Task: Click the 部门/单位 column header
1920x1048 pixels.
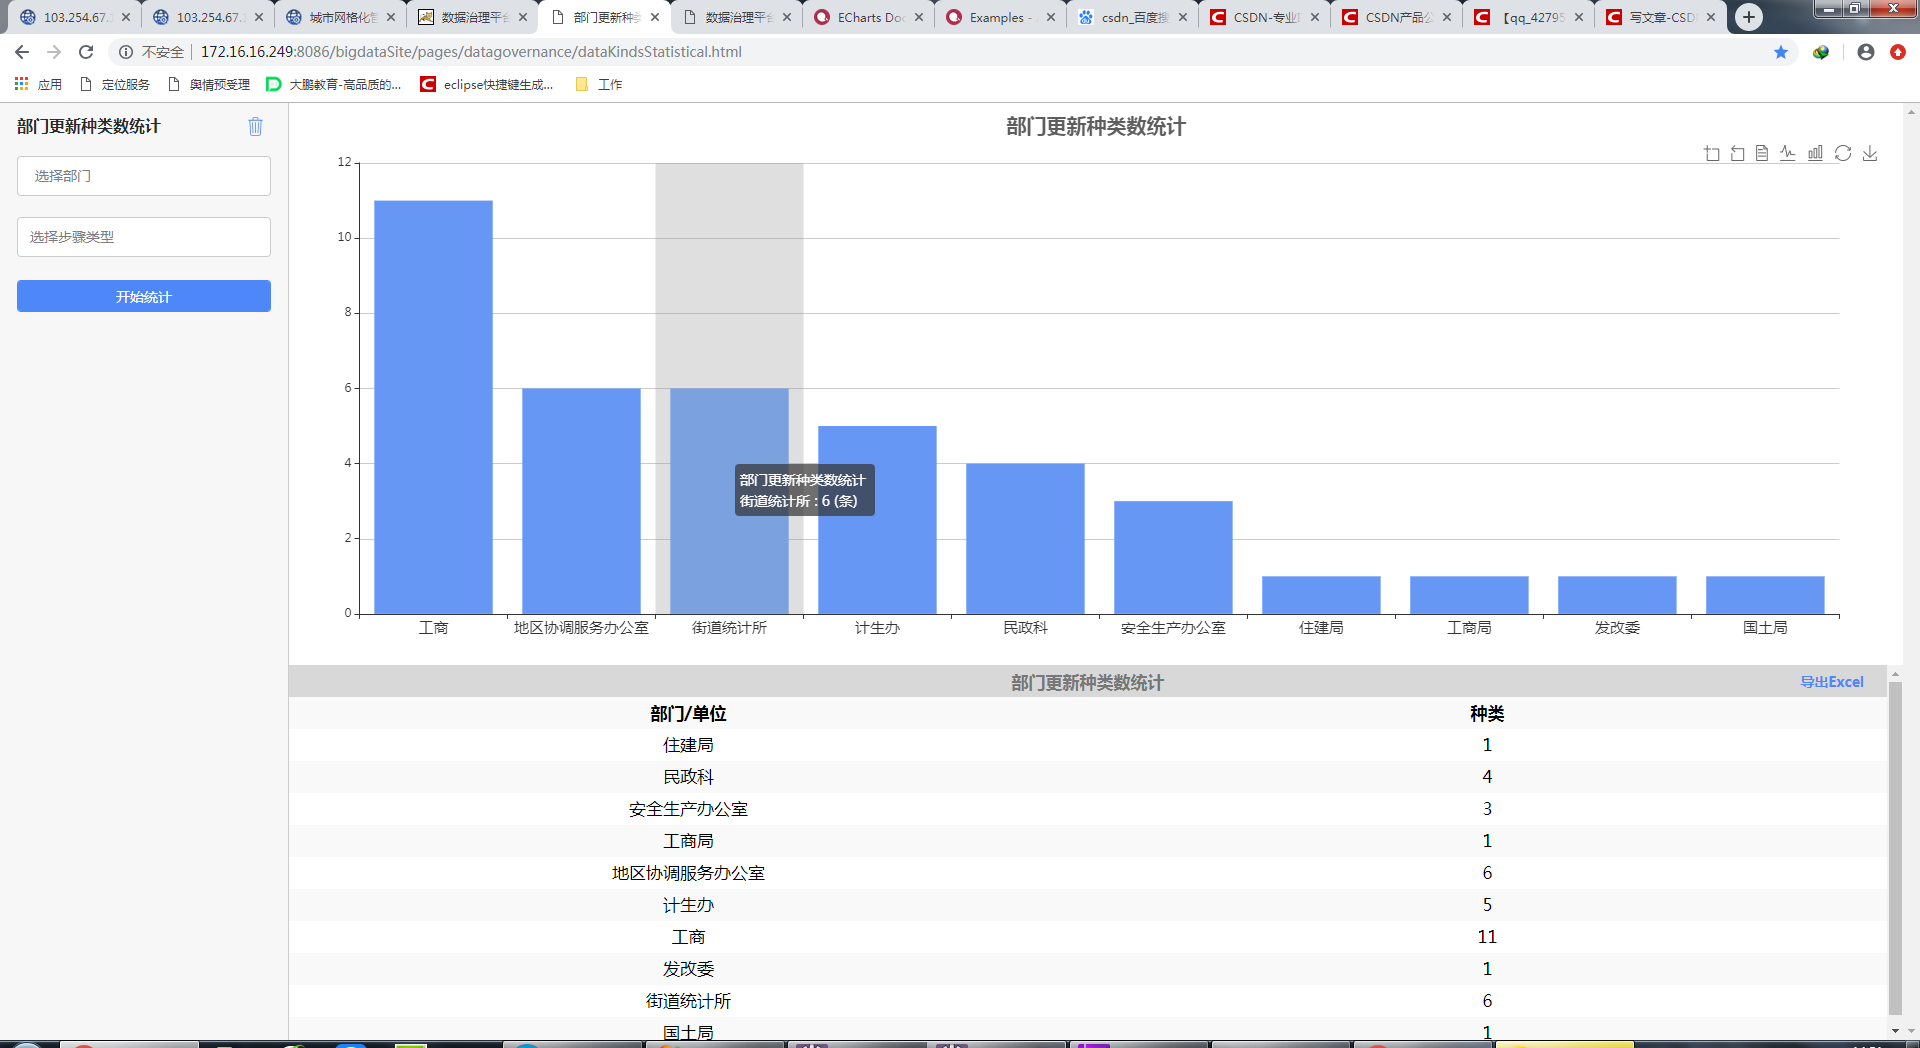Action: (688, 713)
